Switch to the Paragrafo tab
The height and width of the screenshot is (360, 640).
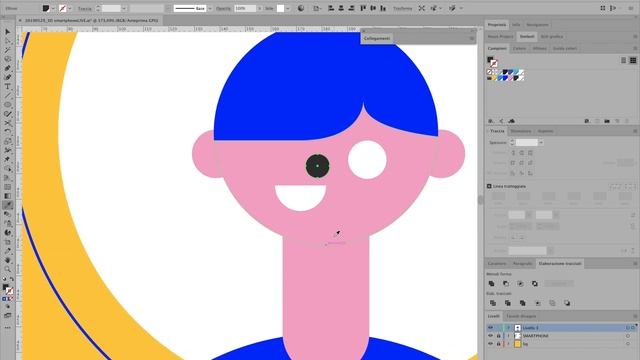[522, 264]
